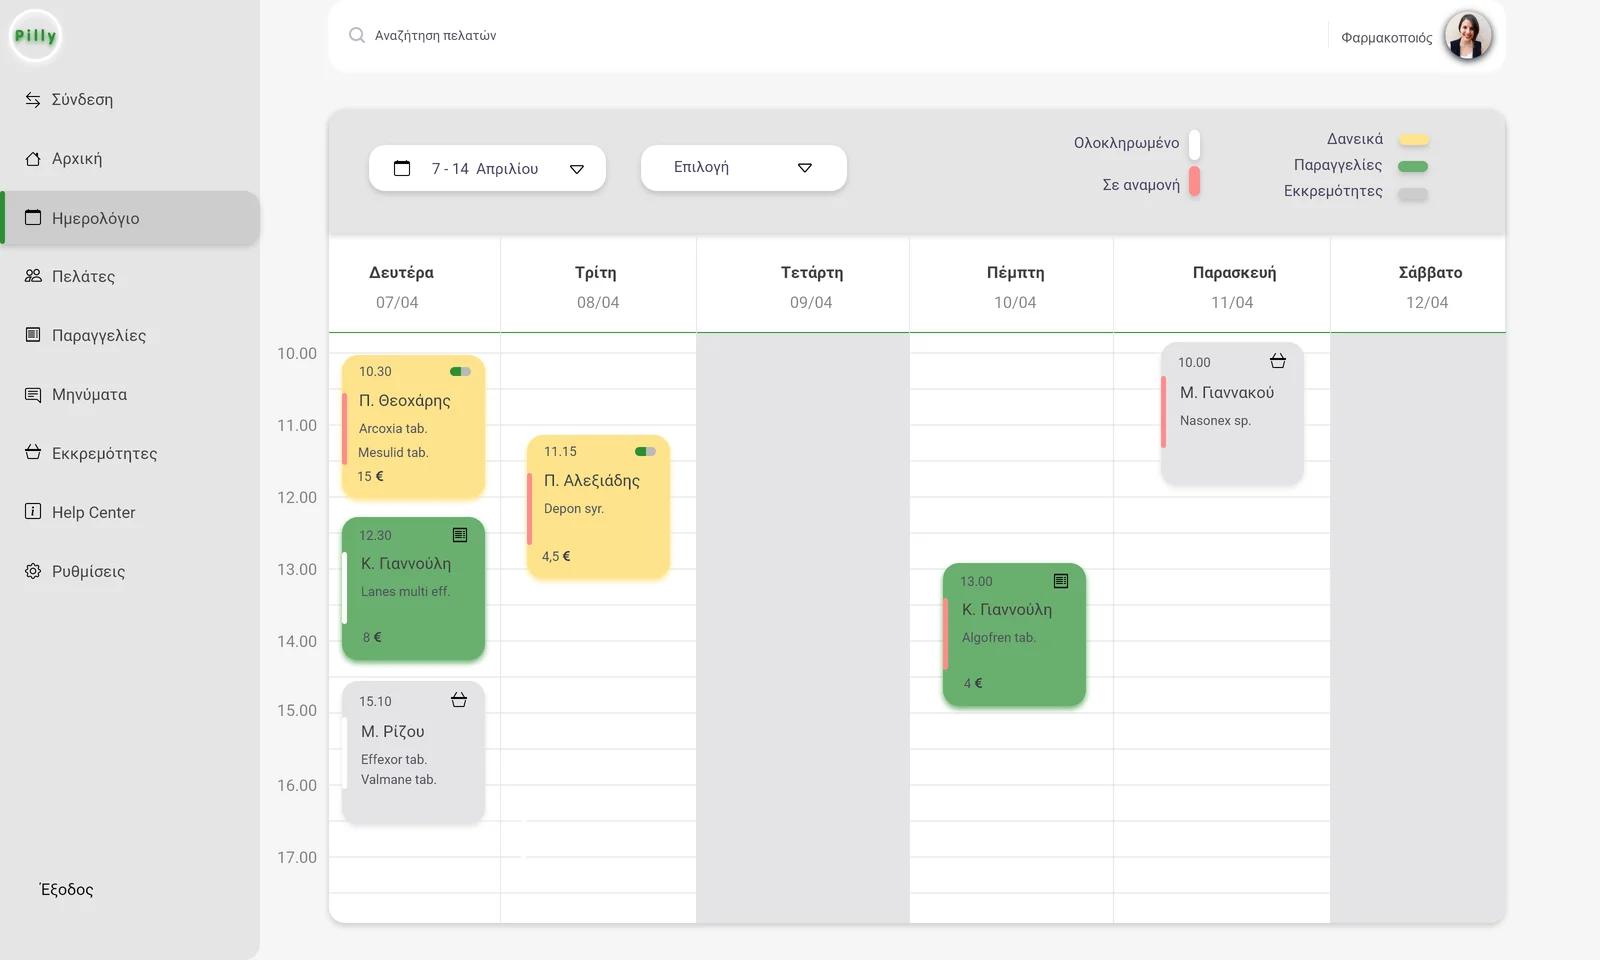
Task: Click order icon on 12.30 Κ. Γιαννούλη card
Action: point(460,535)
